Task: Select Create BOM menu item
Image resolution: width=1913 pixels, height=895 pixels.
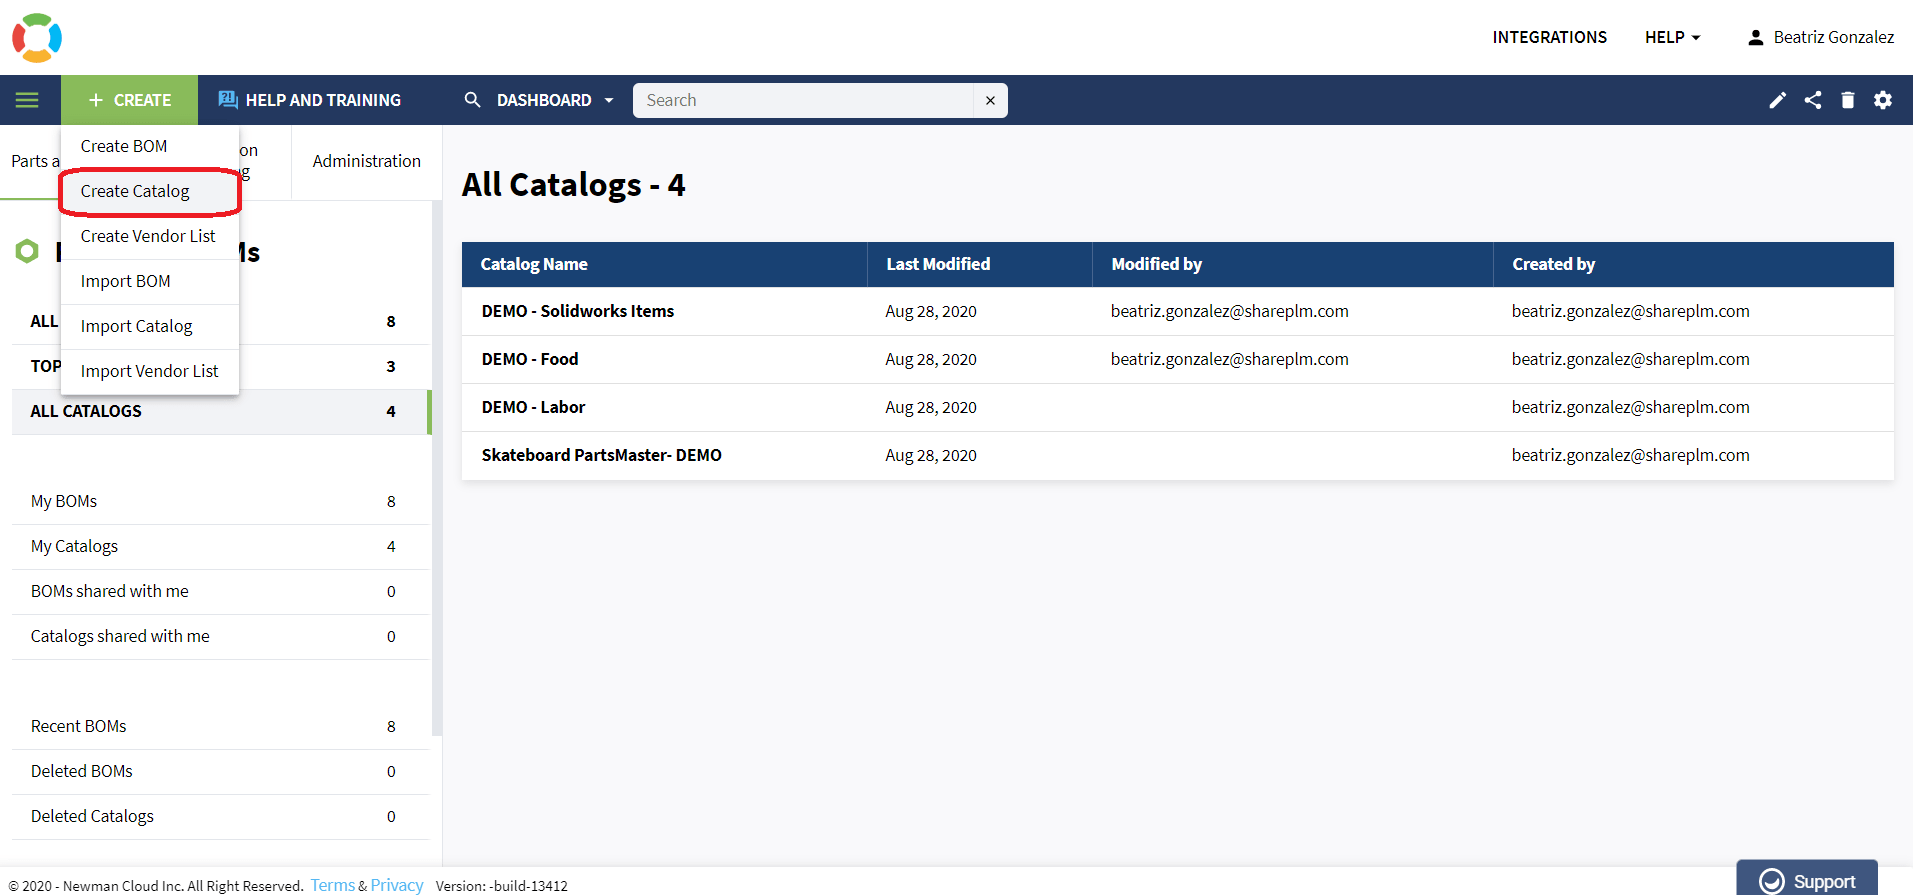Action: coord(150,146)
